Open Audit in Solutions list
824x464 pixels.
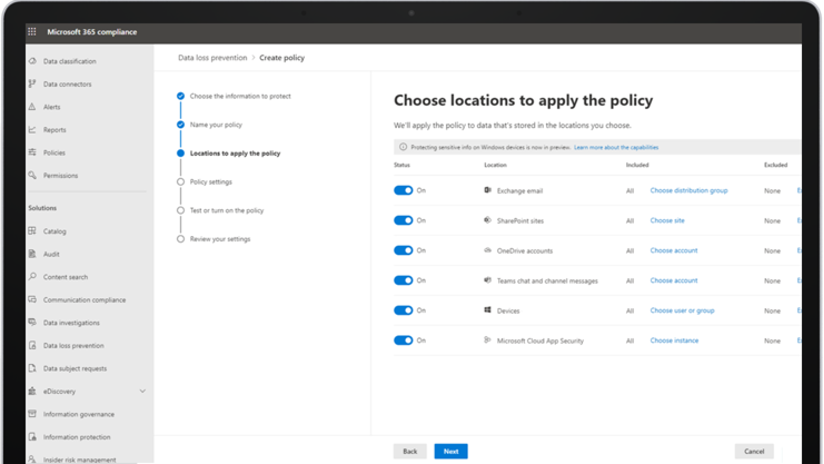coord(51,254)
